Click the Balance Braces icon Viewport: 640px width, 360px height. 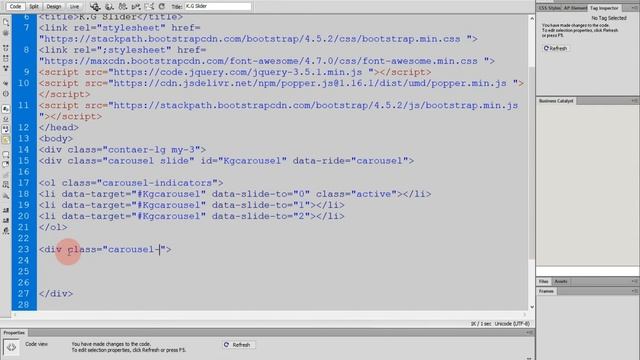(x=6, y=93)
